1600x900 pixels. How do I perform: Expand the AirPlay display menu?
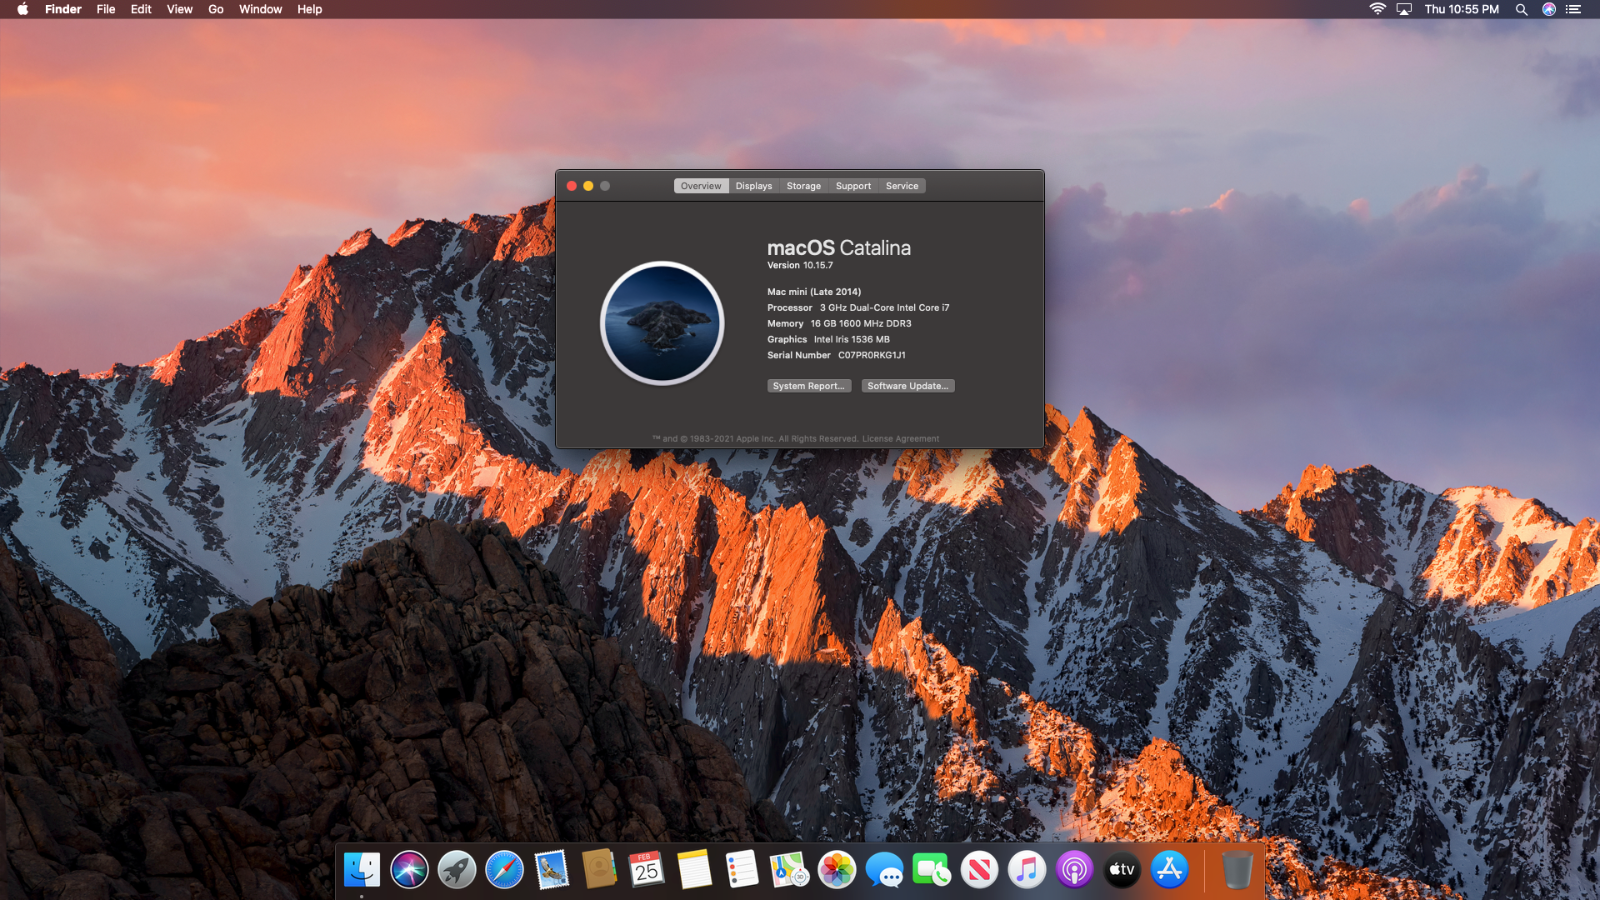click(x=1404, y=9)
